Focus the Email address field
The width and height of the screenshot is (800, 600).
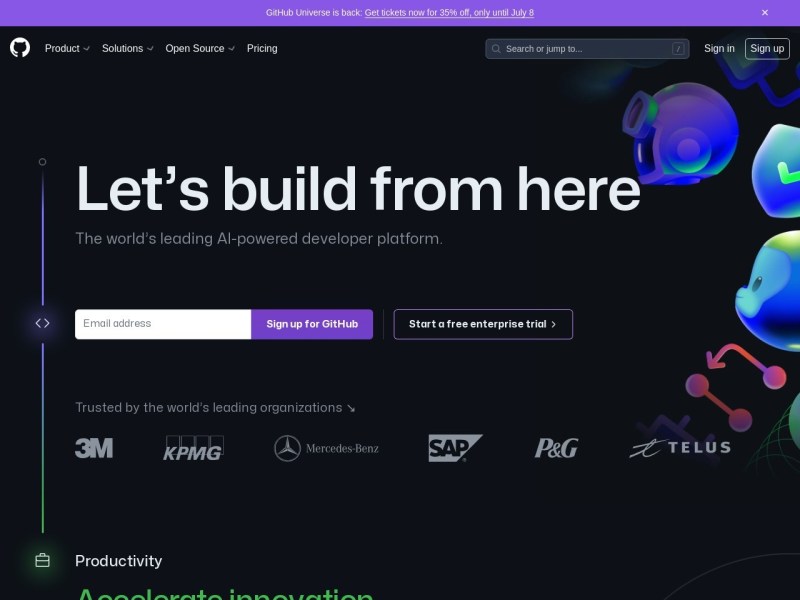point(163,324)
